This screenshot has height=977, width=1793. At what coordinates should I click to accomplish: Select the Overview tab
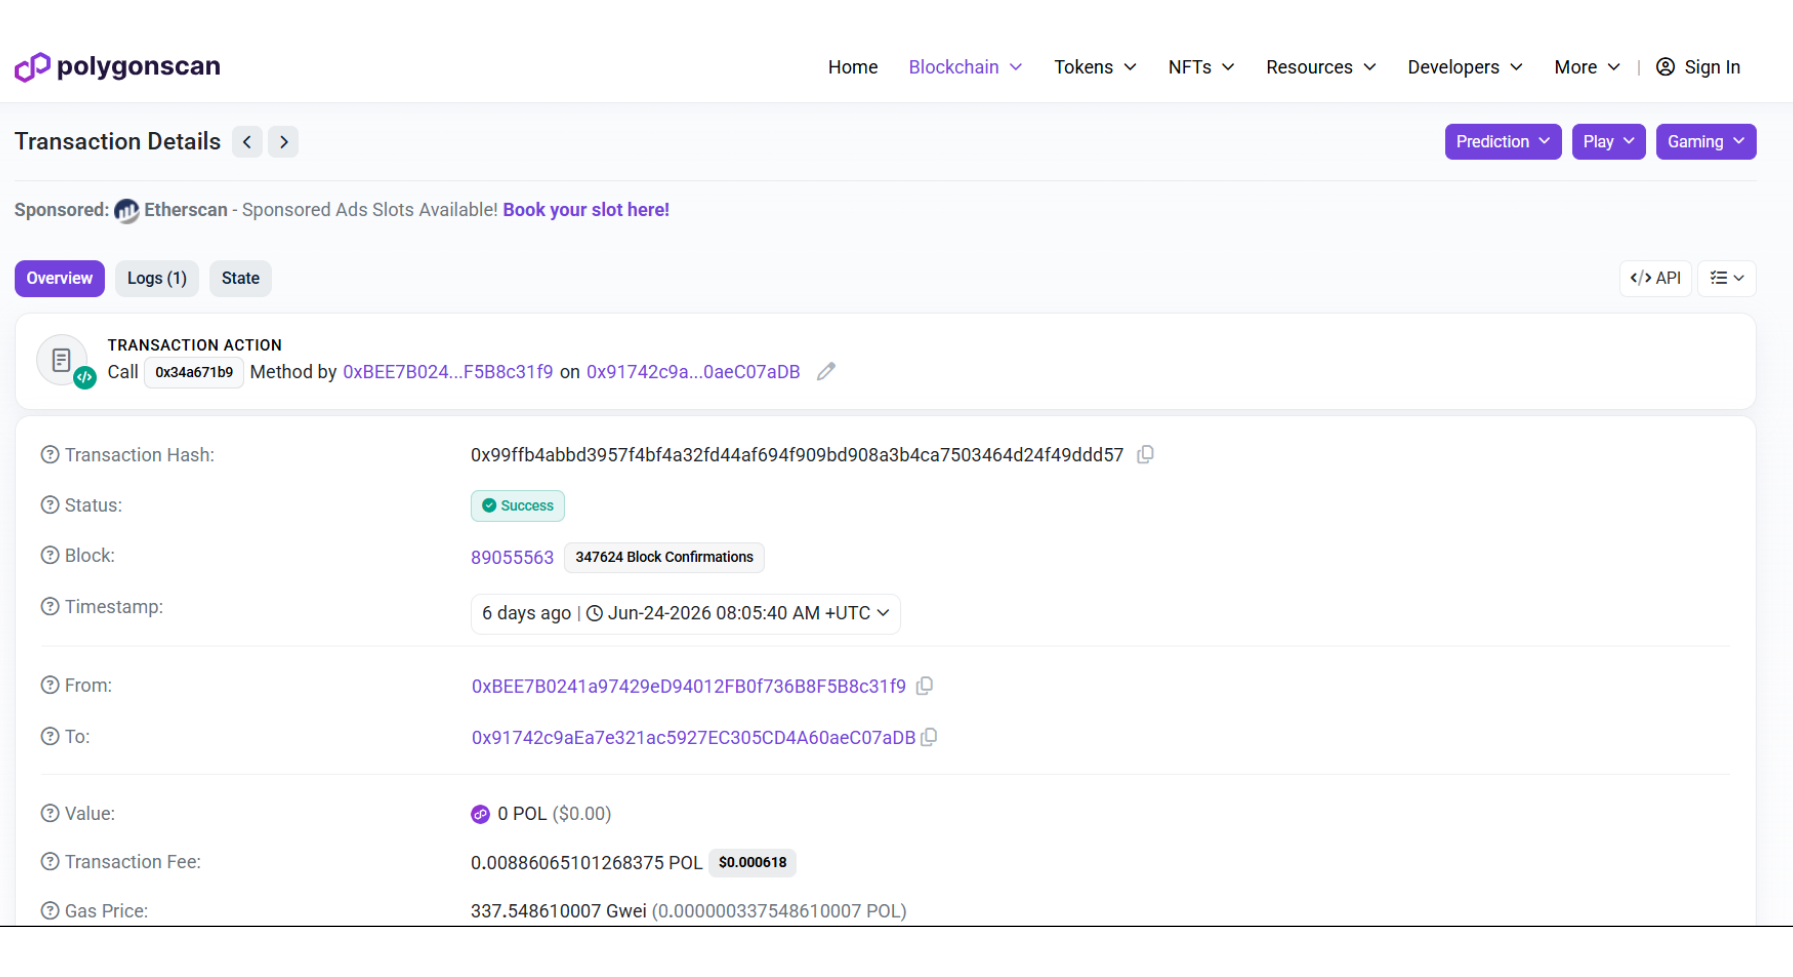(x=60, y=278)
